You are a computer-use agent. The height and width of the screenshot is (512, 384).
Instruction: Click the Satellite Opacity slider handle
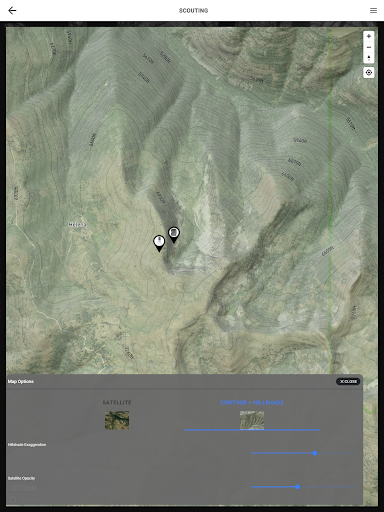[297, 487]
